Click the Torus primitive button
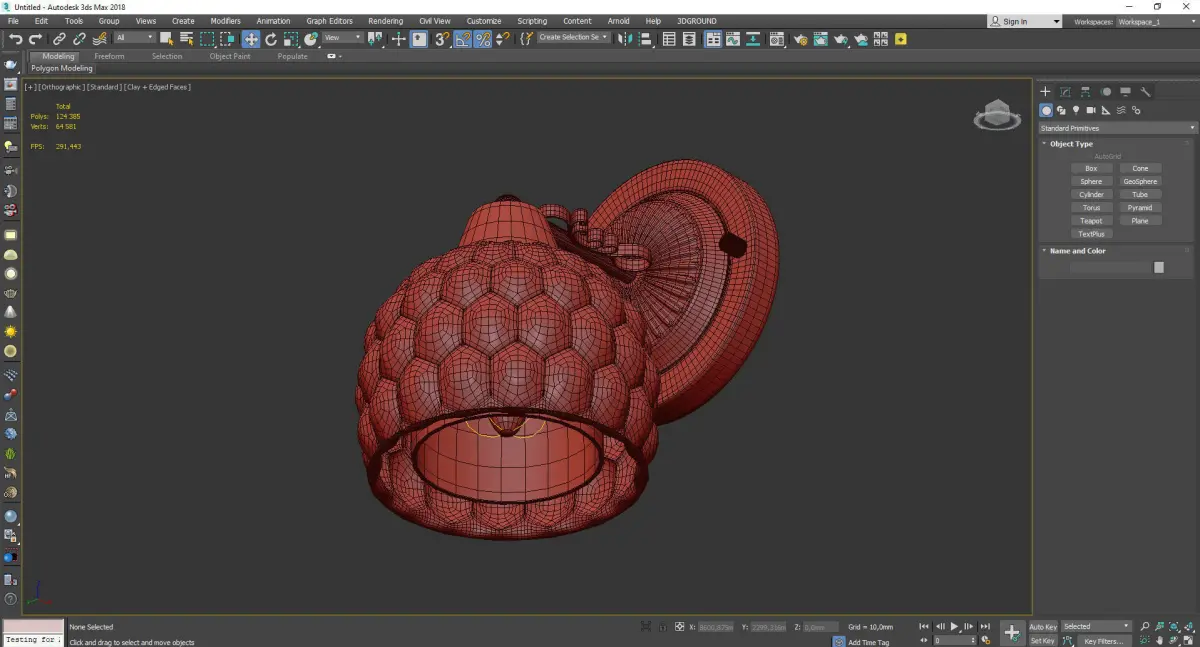1200x647 pixels. pos(1091,208)
